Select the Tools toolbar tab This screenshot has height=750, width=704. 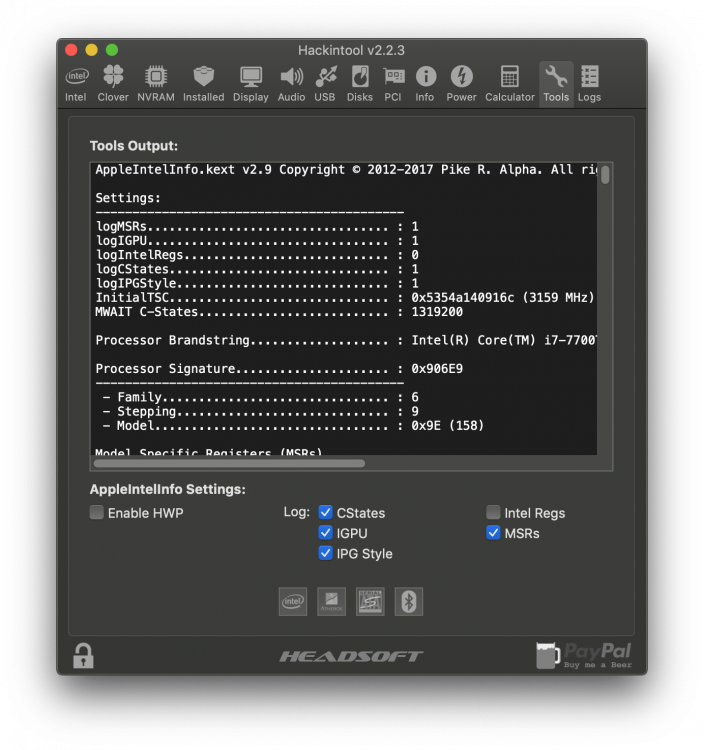556,84
